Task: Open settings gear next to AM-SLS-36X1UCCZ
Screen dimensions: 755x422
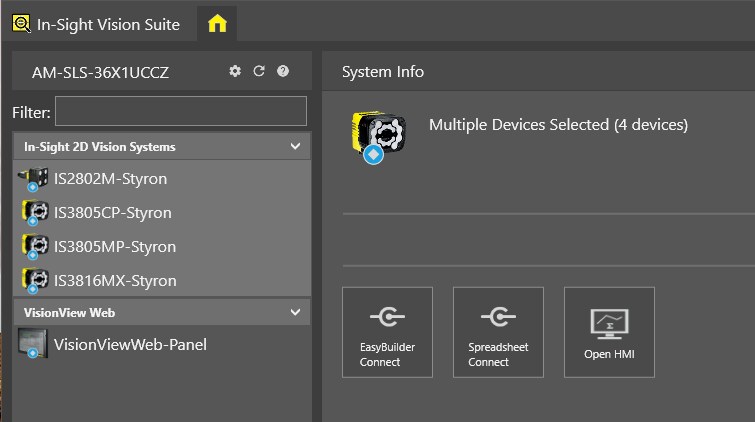Action: coord(235,71)
